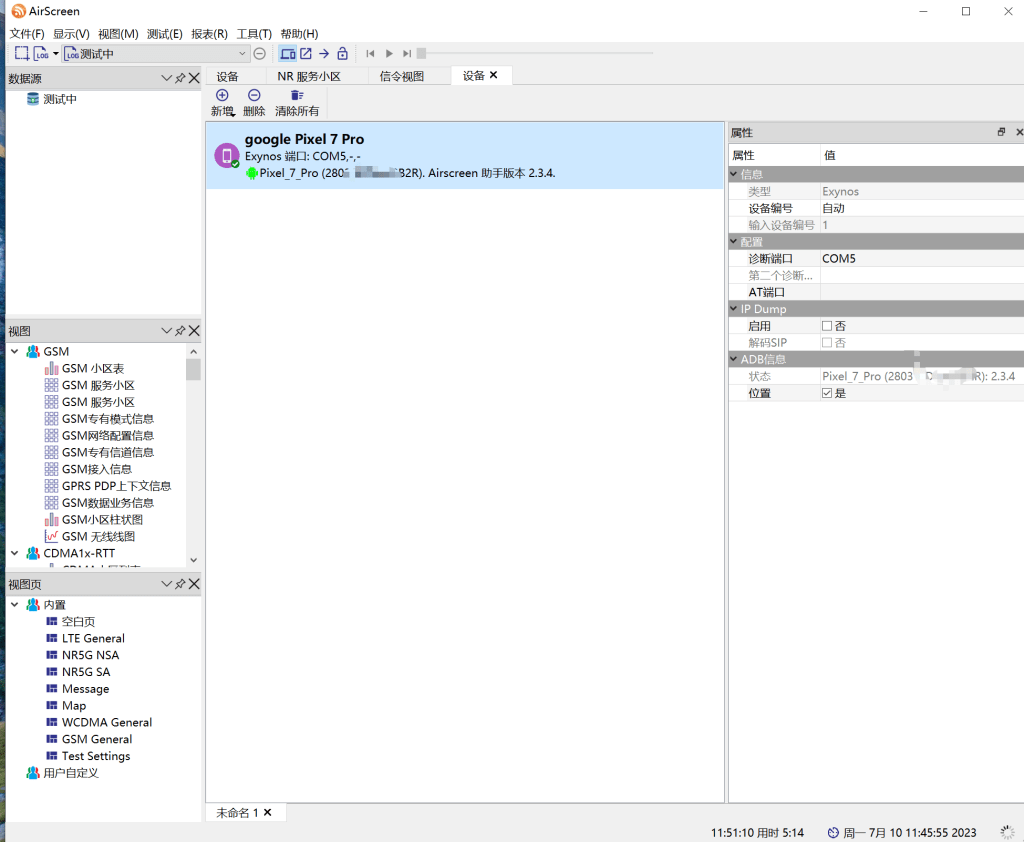The height and width of the screenshot is (842, 1024).
Task: Click the device connect icon in toolbar
Action: pyautogui.click(x=288, y=53)
